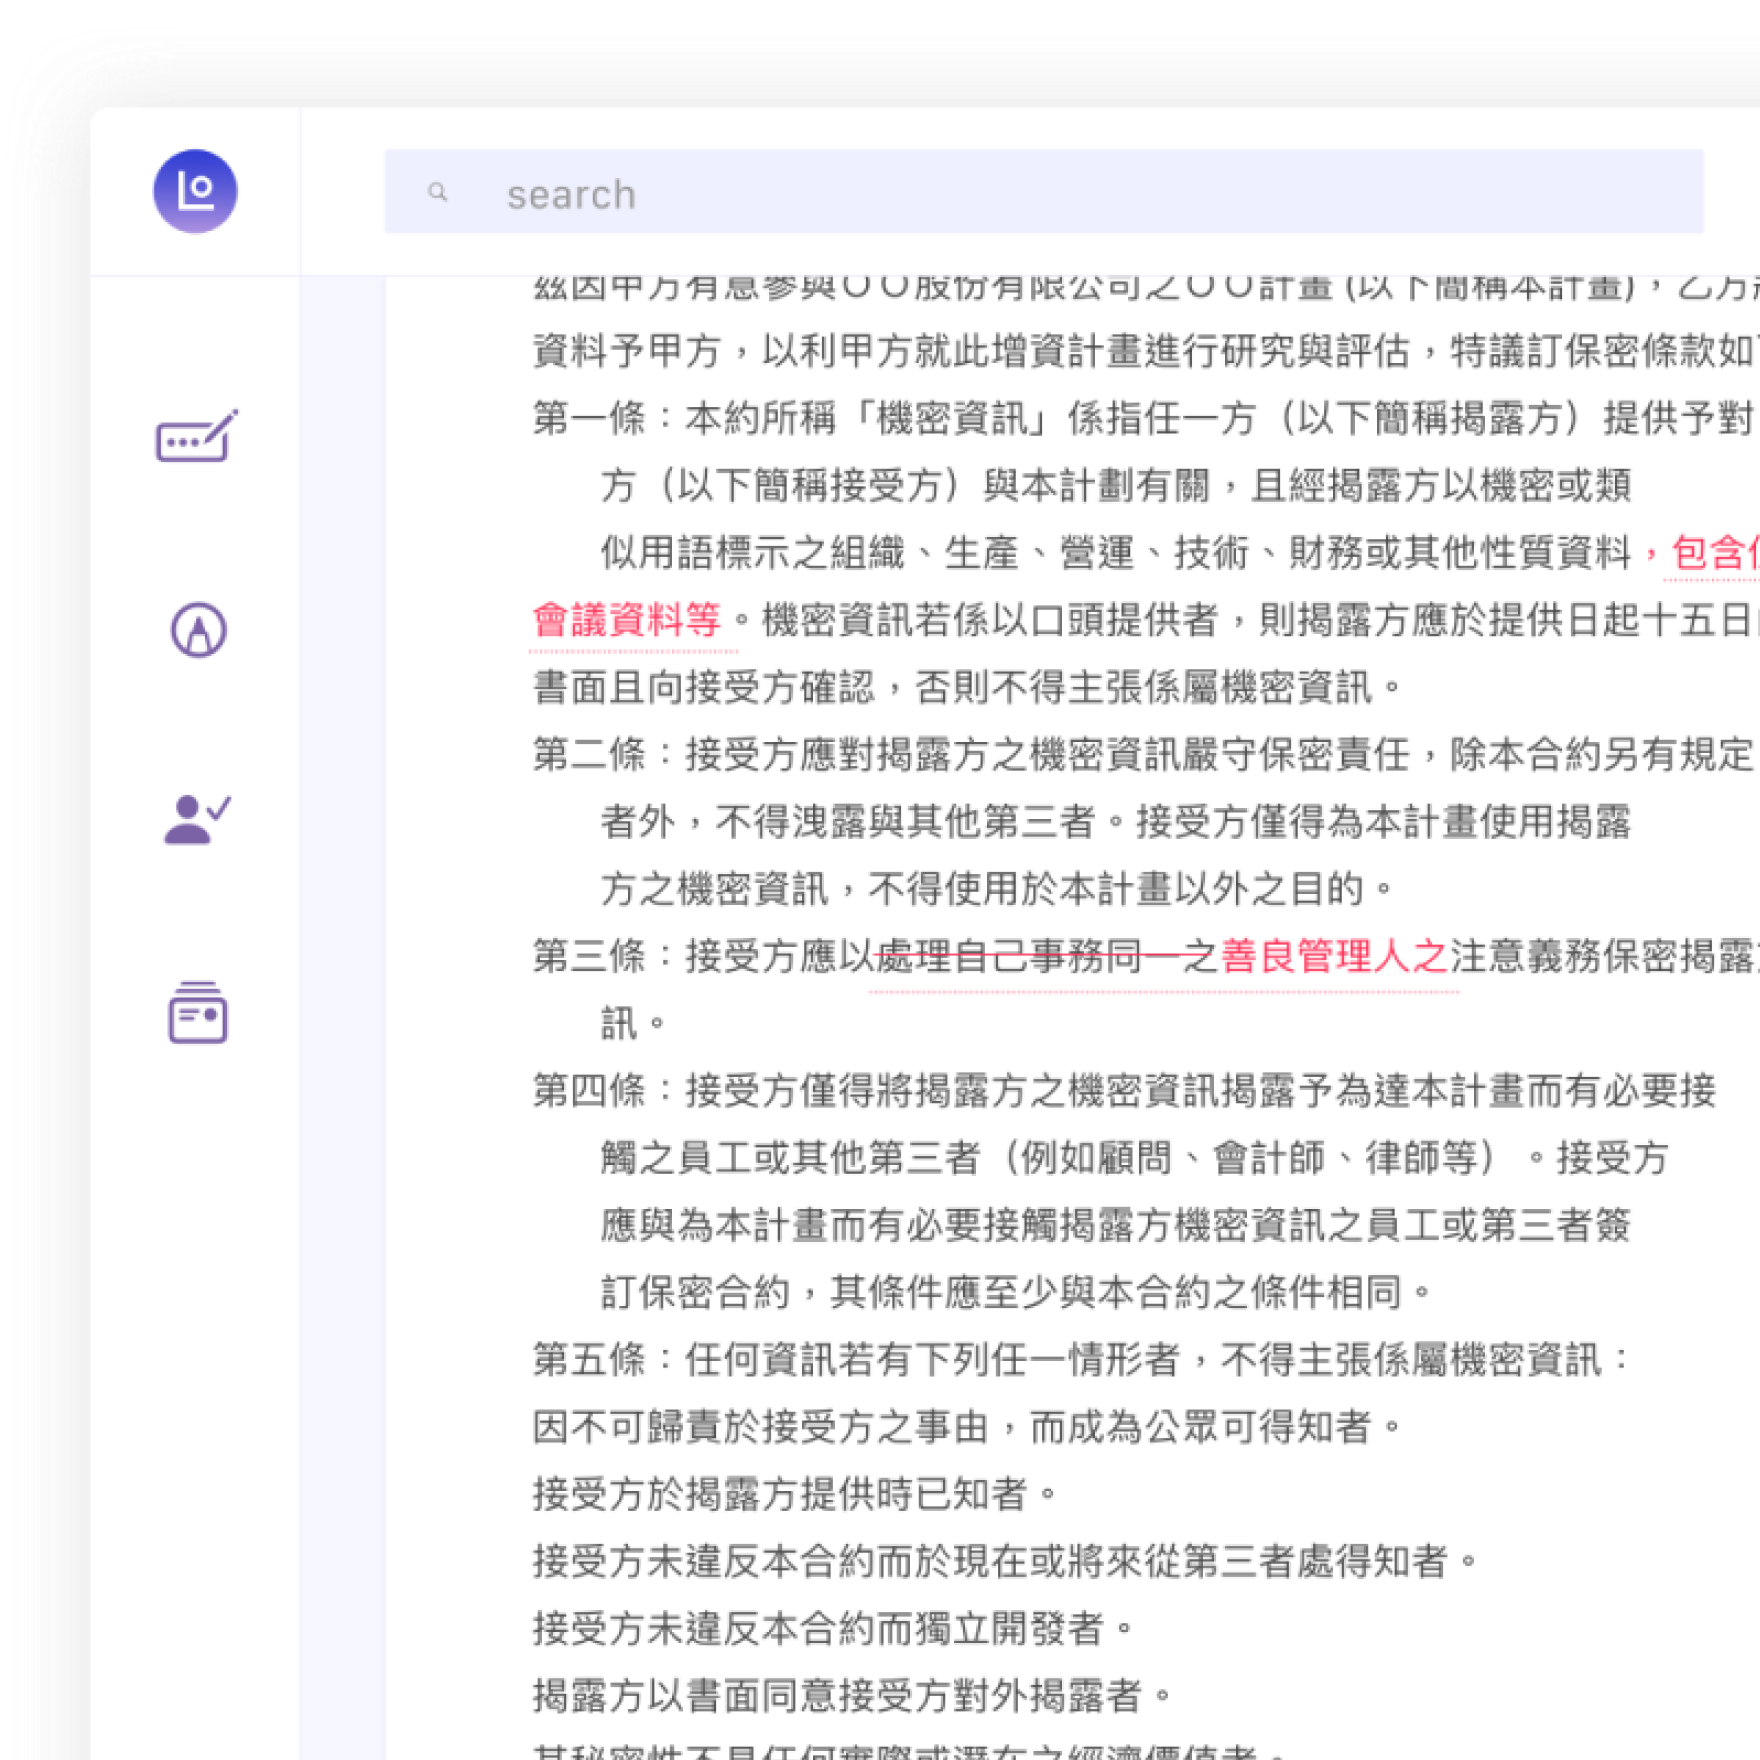The height and width of the screenshot is (1760, 1760).
Task: Focus the search input field
Action: (1040, 193)
